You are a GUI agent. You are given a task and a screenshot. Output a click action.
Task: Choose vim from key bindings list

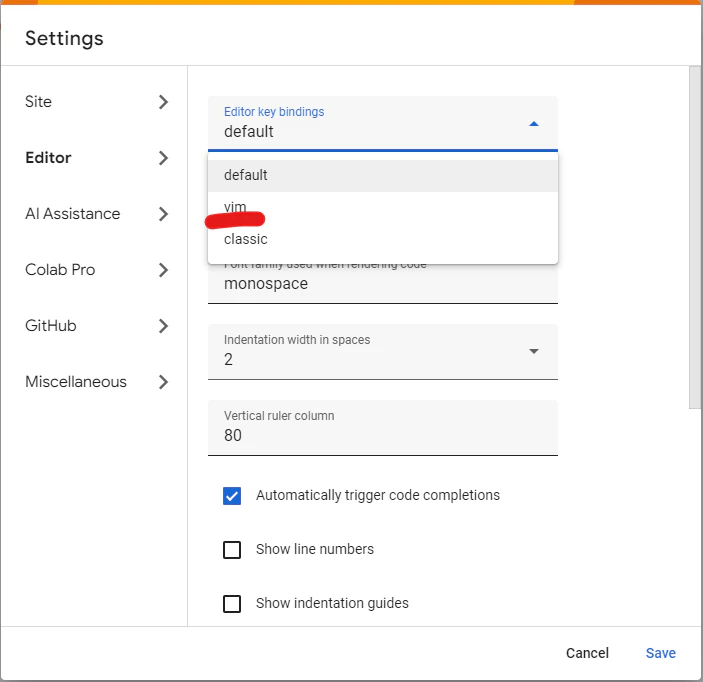point(236,207)
